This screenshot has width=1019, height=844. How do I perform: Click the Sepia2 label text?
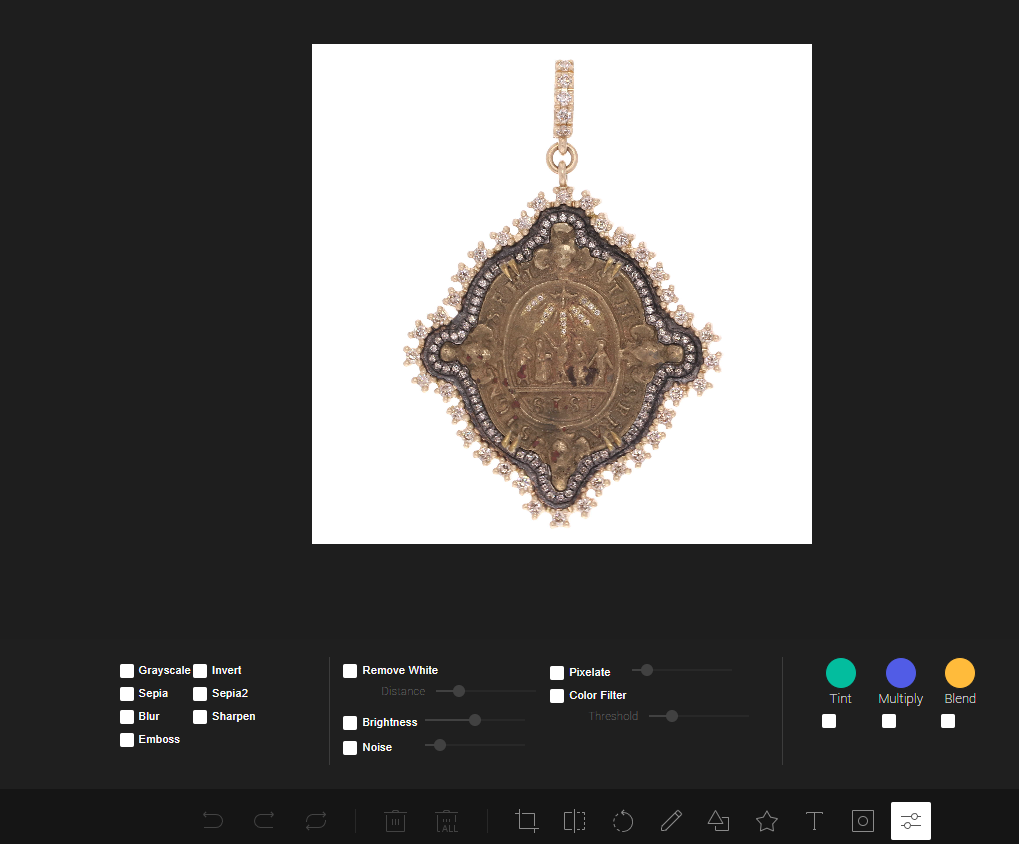[x=230, y=693]
